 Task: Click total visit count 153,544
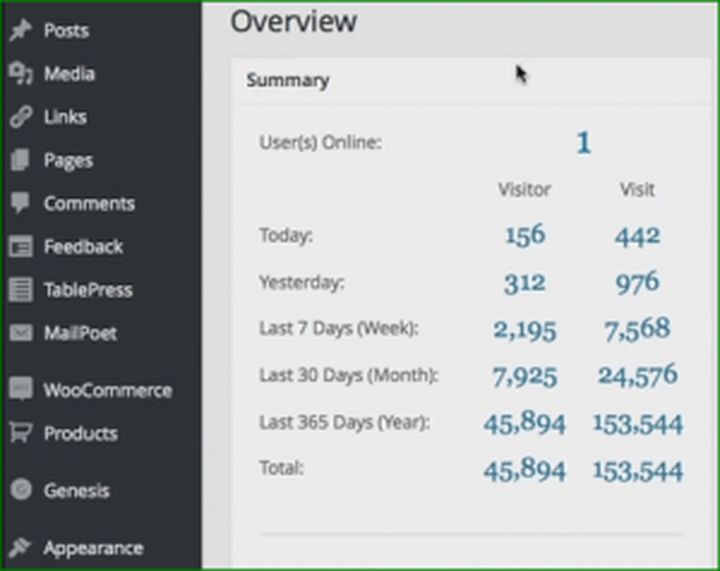click(x=637, y=470)
